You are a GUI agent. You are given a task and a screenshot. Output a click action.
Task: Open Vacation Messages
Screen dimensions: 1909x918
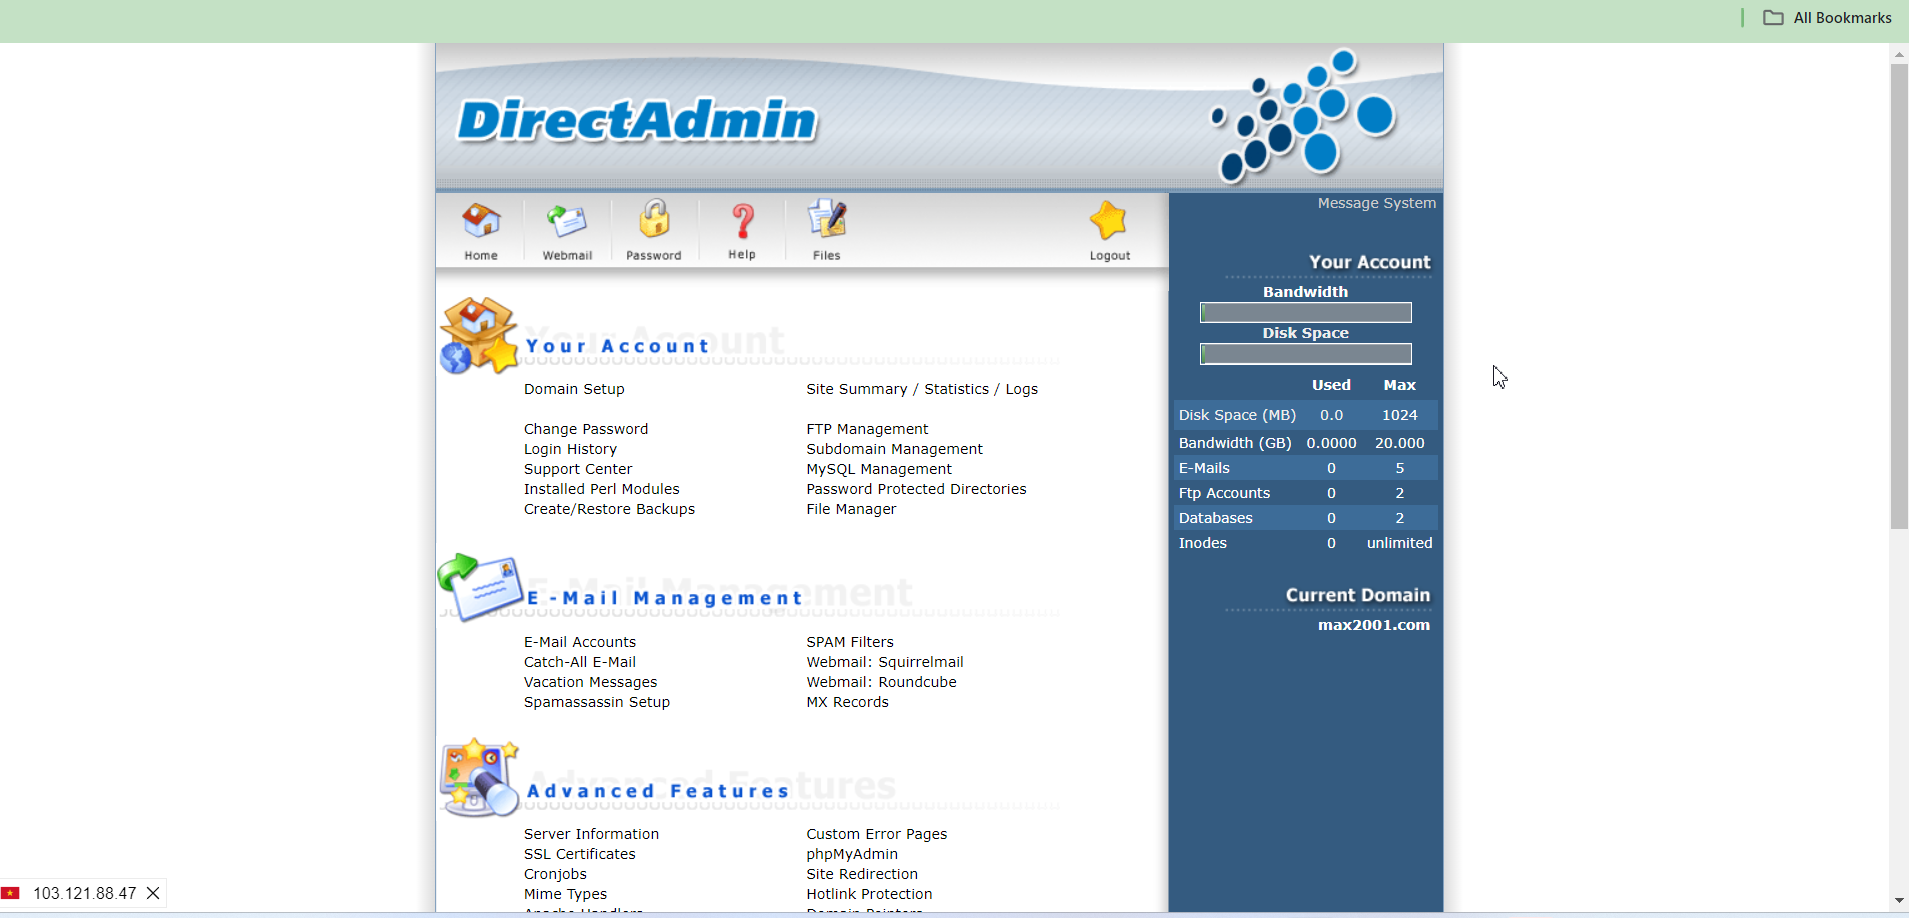tap(591, 682)
